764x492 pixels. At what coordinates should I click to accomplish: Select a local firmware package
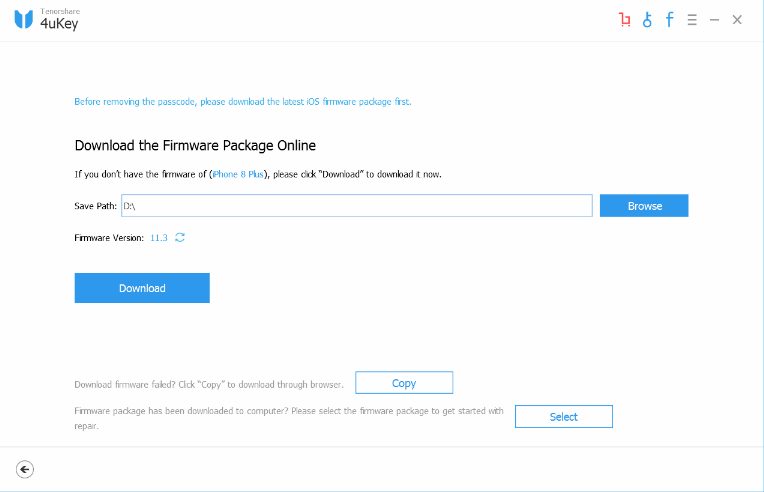[x=564, y=416]
